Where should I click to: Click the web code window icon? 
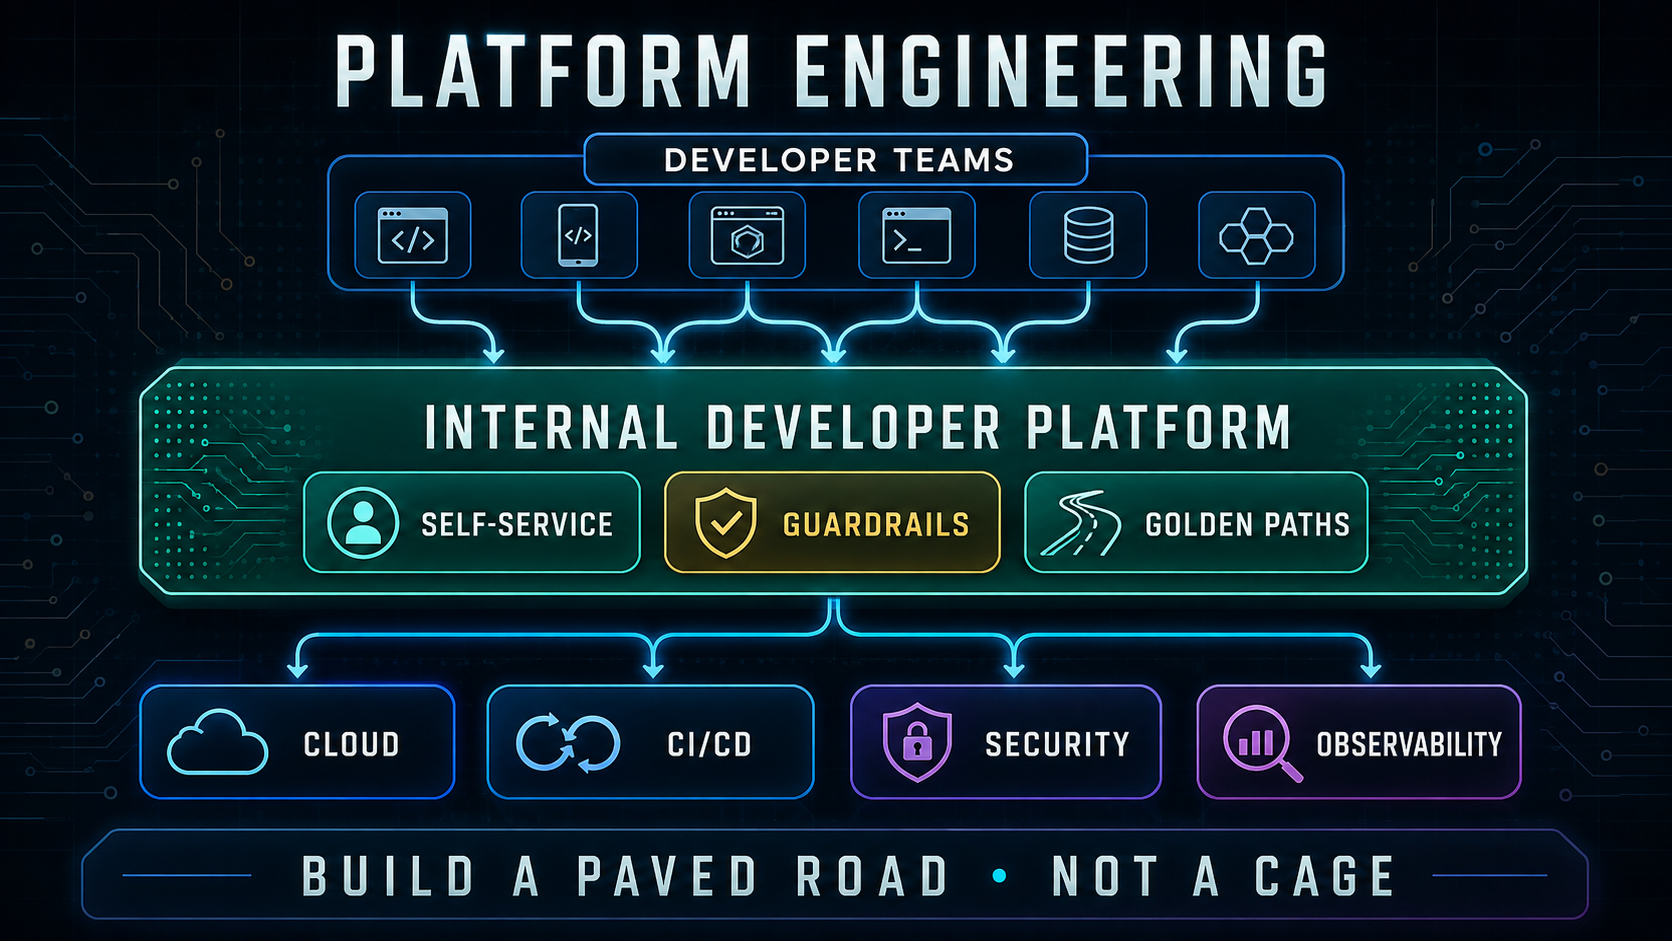pyautogui.click(x=412, y=235)
